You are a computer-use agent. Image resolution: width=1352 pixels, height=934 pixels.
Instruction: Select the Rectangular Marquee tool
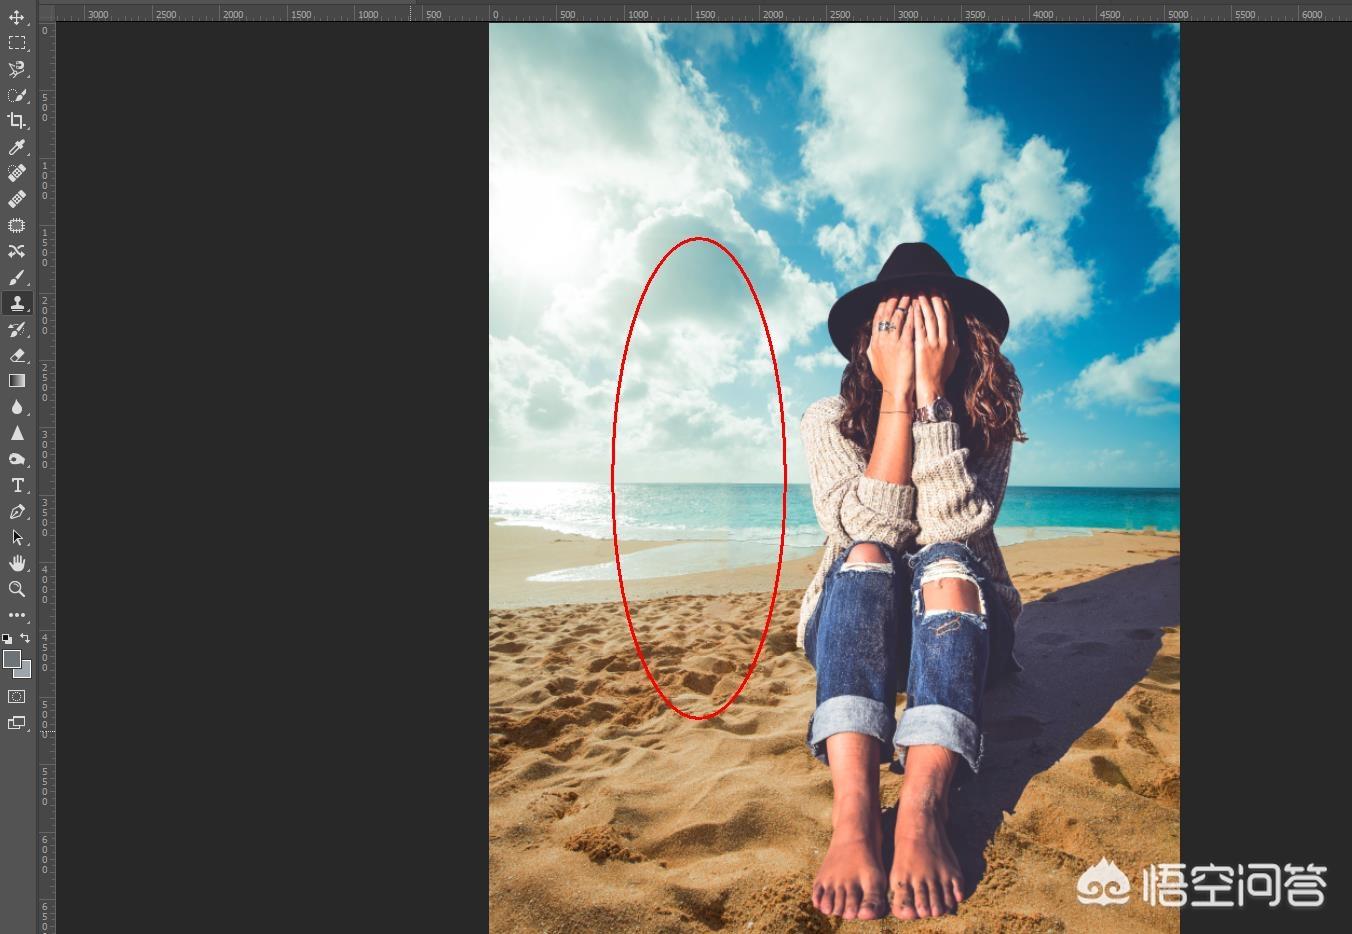pos(17,43)
